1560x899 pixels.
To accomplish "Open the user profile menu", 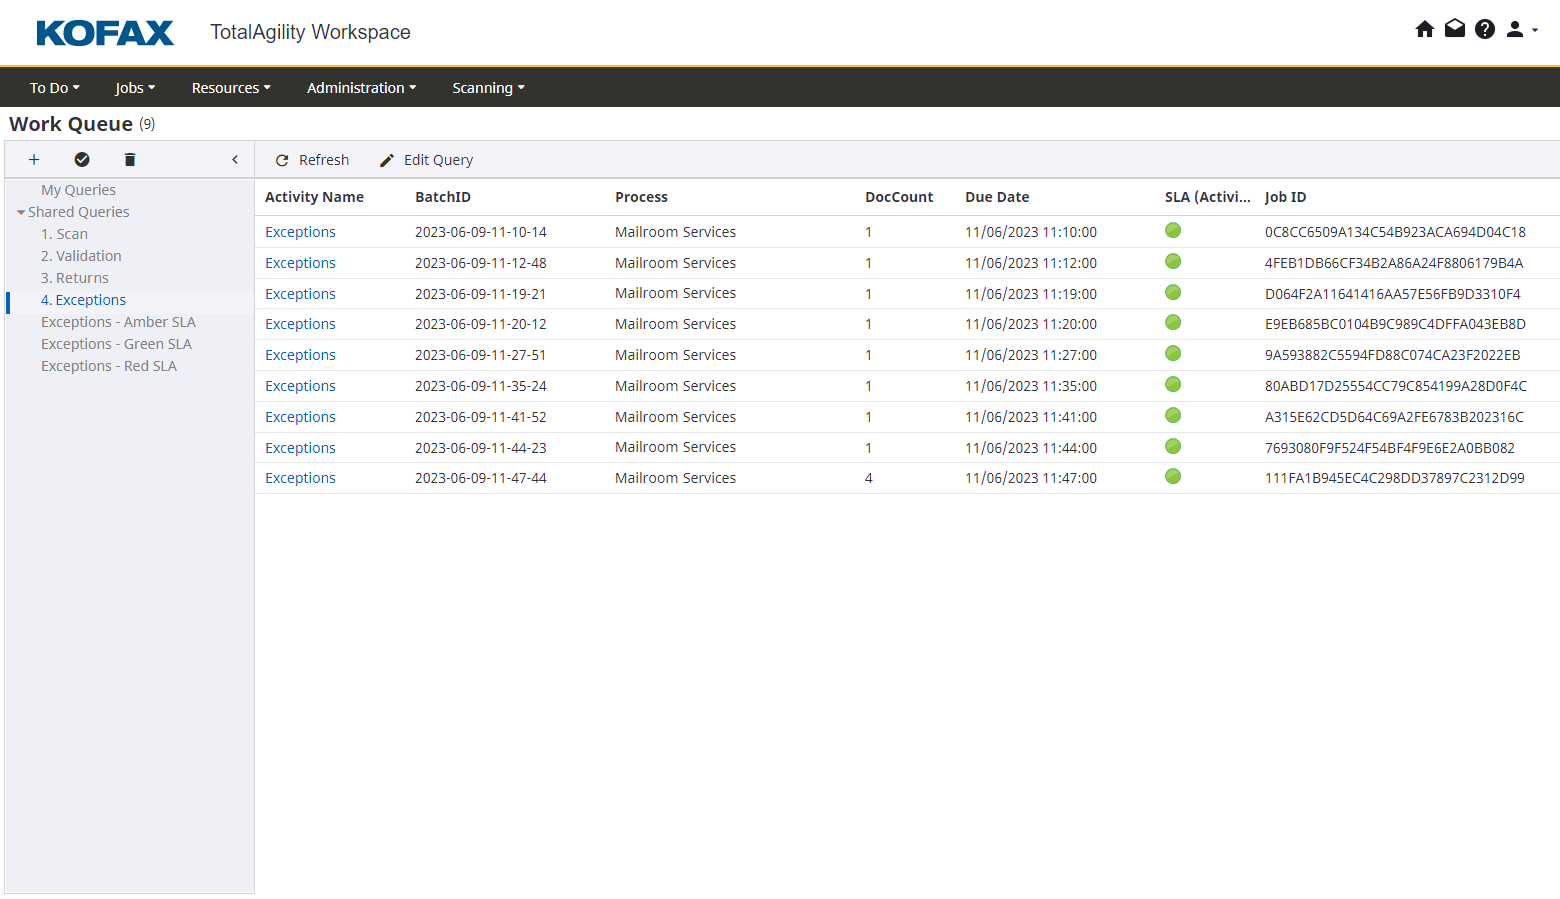I will tap(1522, 29).
